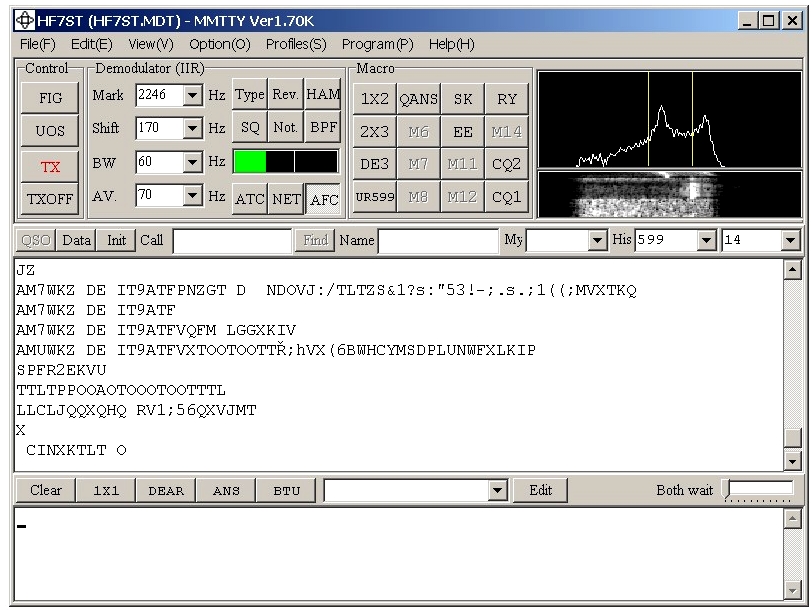
Task: Open the message list combo dropdown
Action: 497,490
